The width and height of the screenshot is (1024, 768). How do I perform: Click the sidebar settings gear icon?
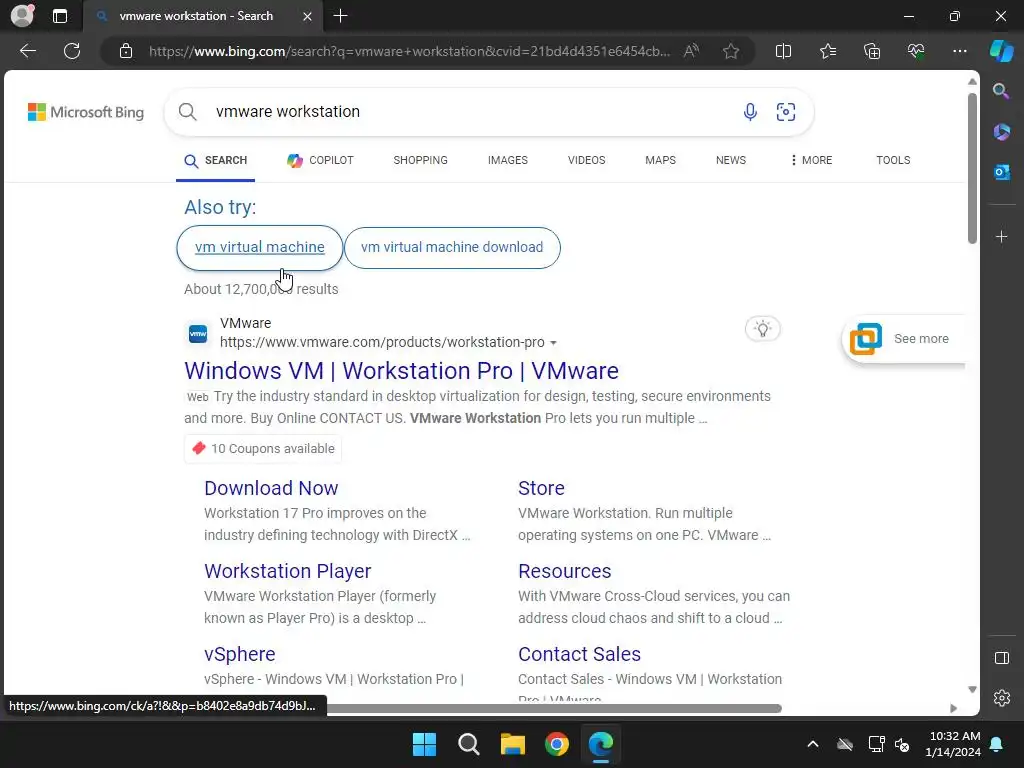point(1002,698)
